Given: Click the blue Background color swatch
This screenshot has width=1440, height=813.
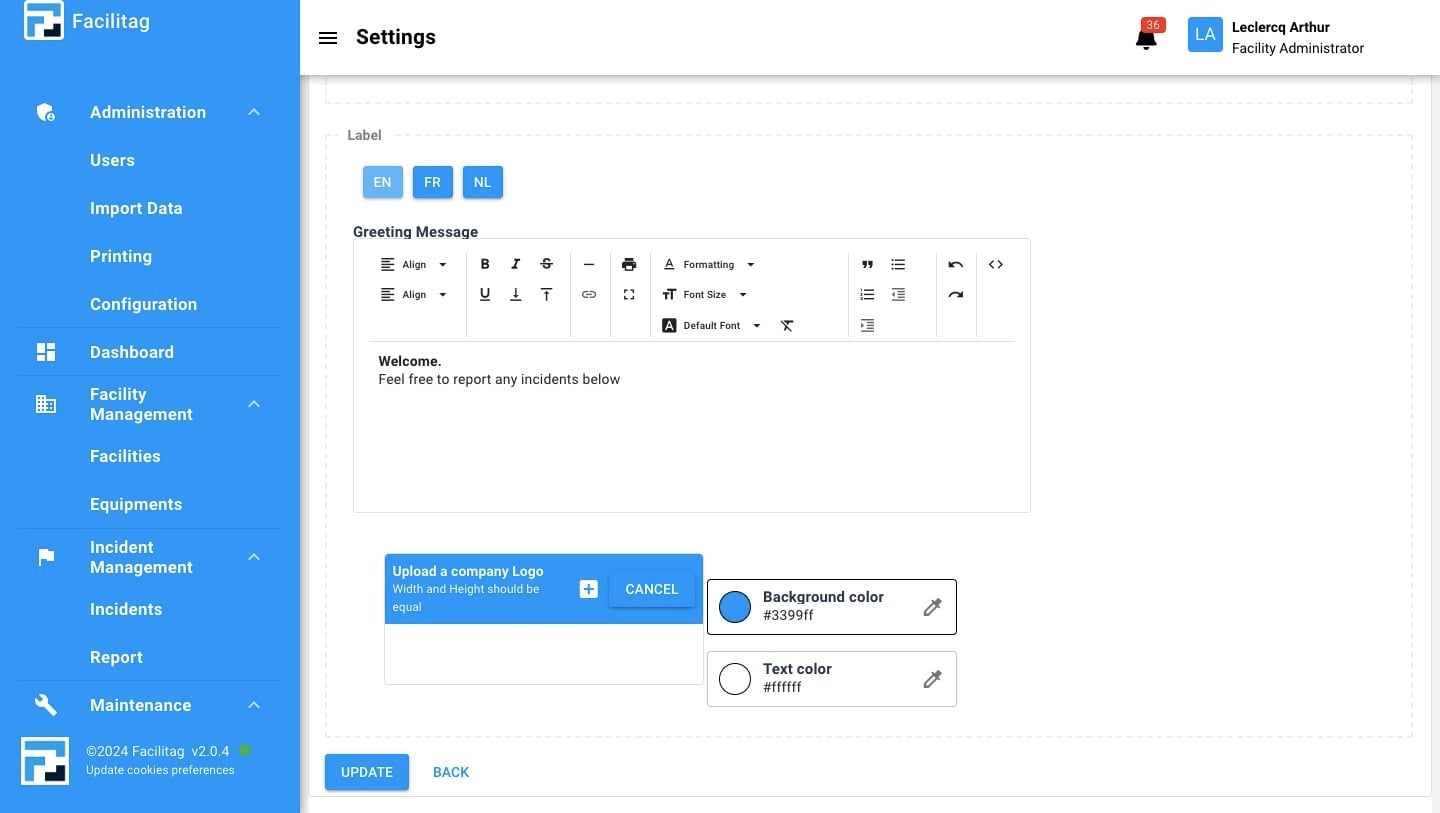Looking at the screenshot, I should pos(735,607).
